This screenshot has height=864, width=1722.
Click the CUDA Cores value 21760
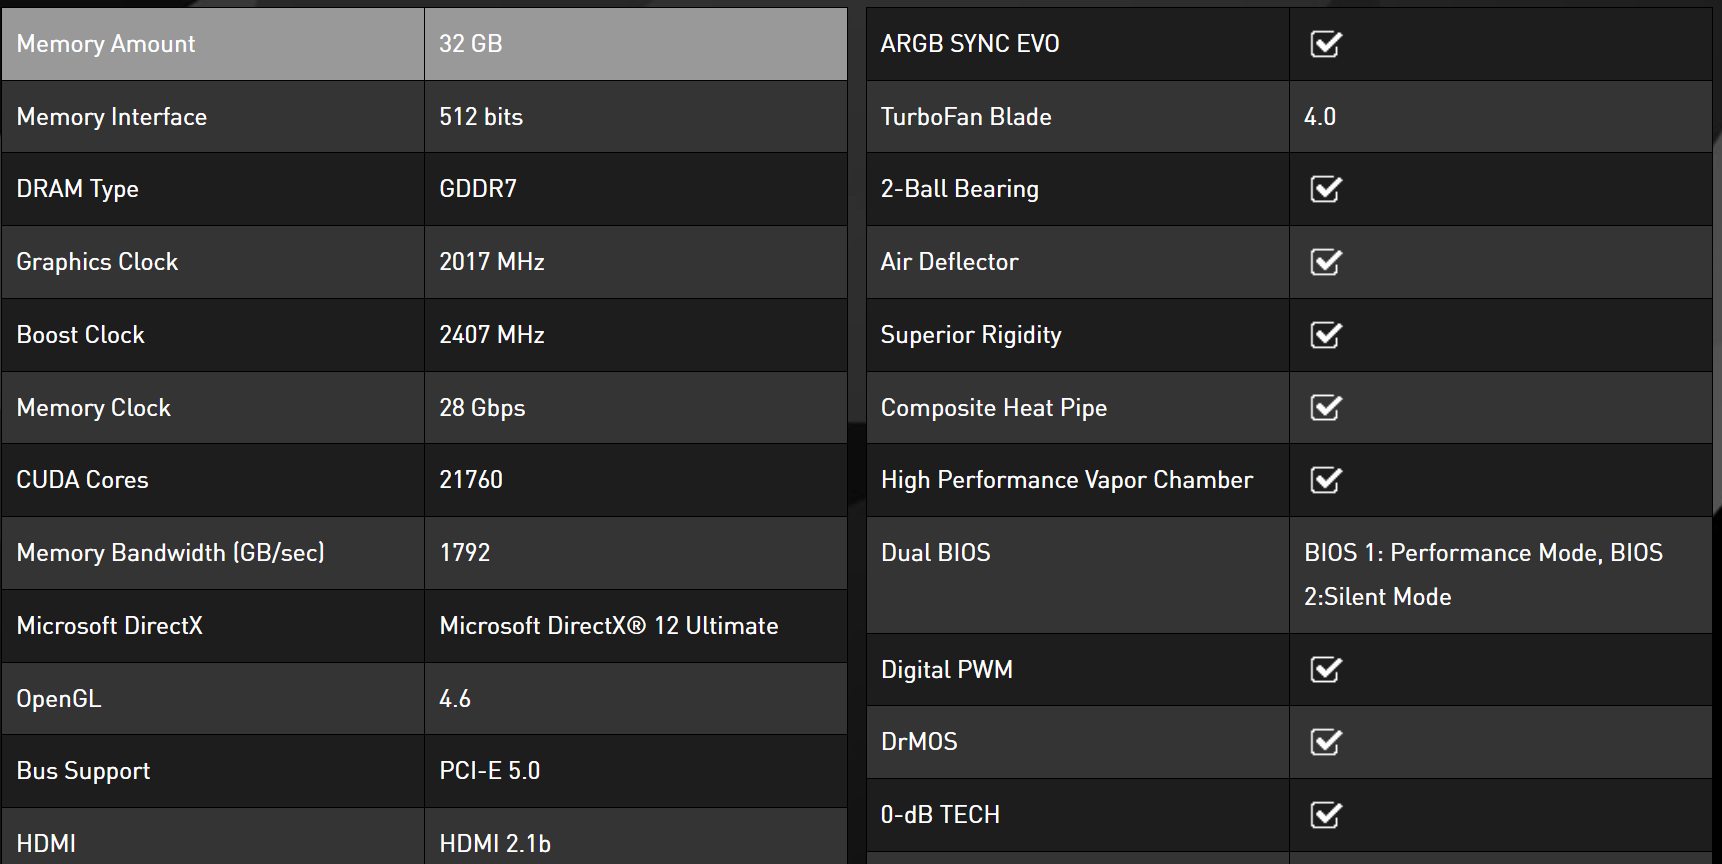pos(471,480)
